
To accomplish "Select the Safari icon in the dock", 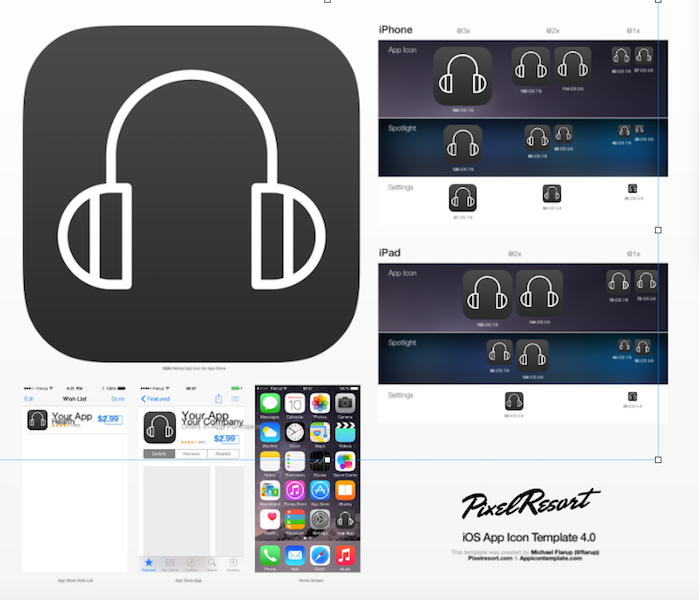I will [x=320, y=554].
